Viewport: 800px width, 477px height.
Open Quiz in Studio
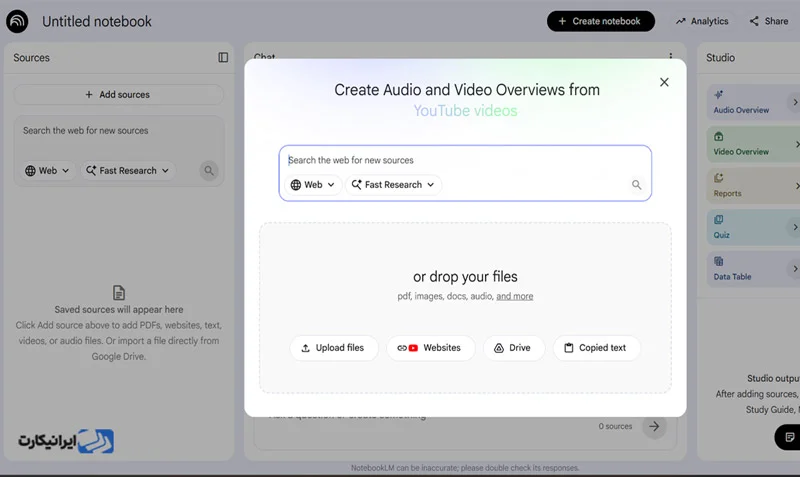753,228
